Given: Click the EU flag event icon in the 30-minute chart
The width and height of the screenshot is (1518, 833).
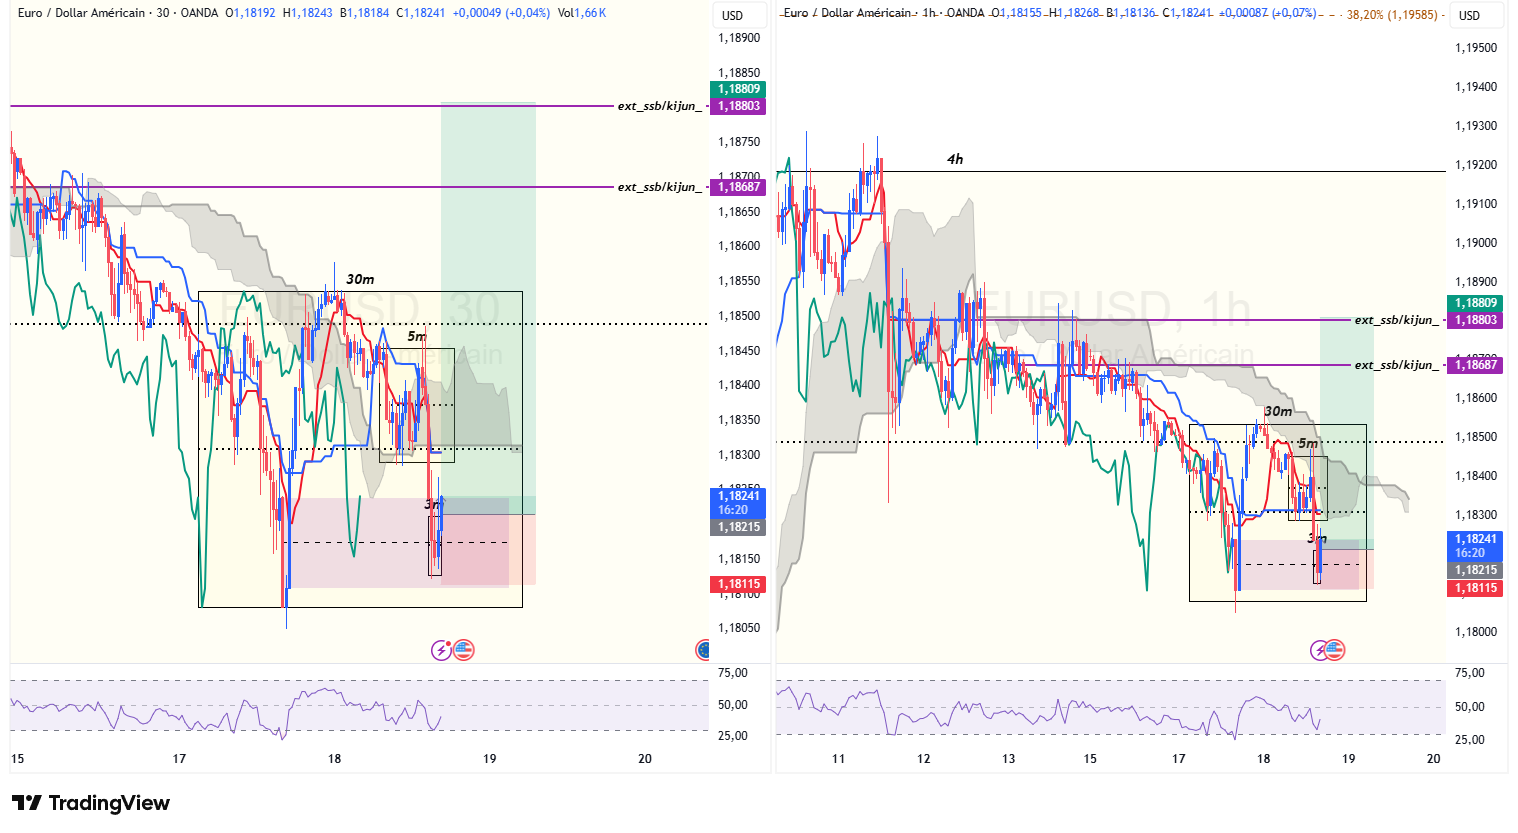Looking at the screenshot, I should (703, 651).
